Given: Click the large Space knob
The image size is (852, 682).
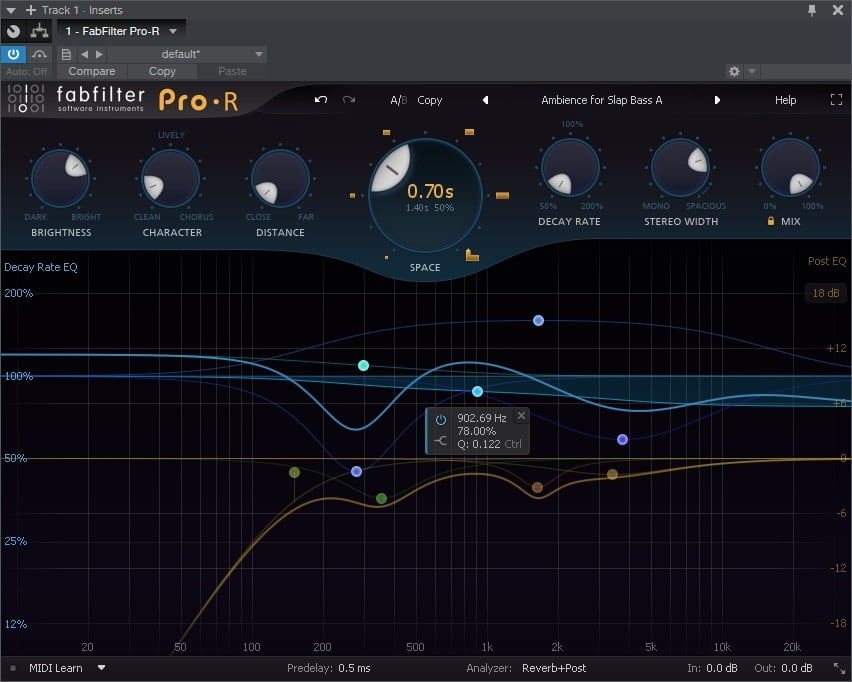Looking at the screenshot, I should pos(425,195).
